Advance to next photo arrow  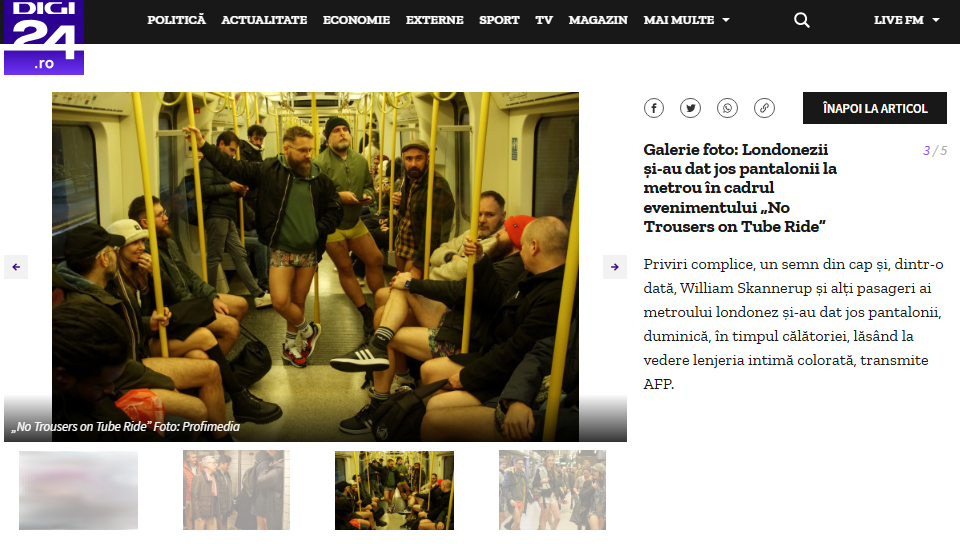pos(615,267)
